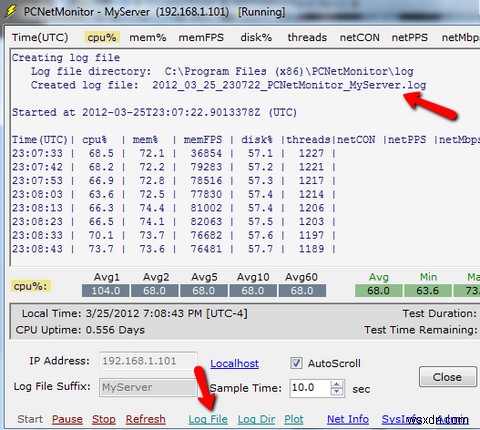Click the PCNetMonitor lightning bolt title icon
The width and height of the screenshot is (480, 430).
click(11, 11)
